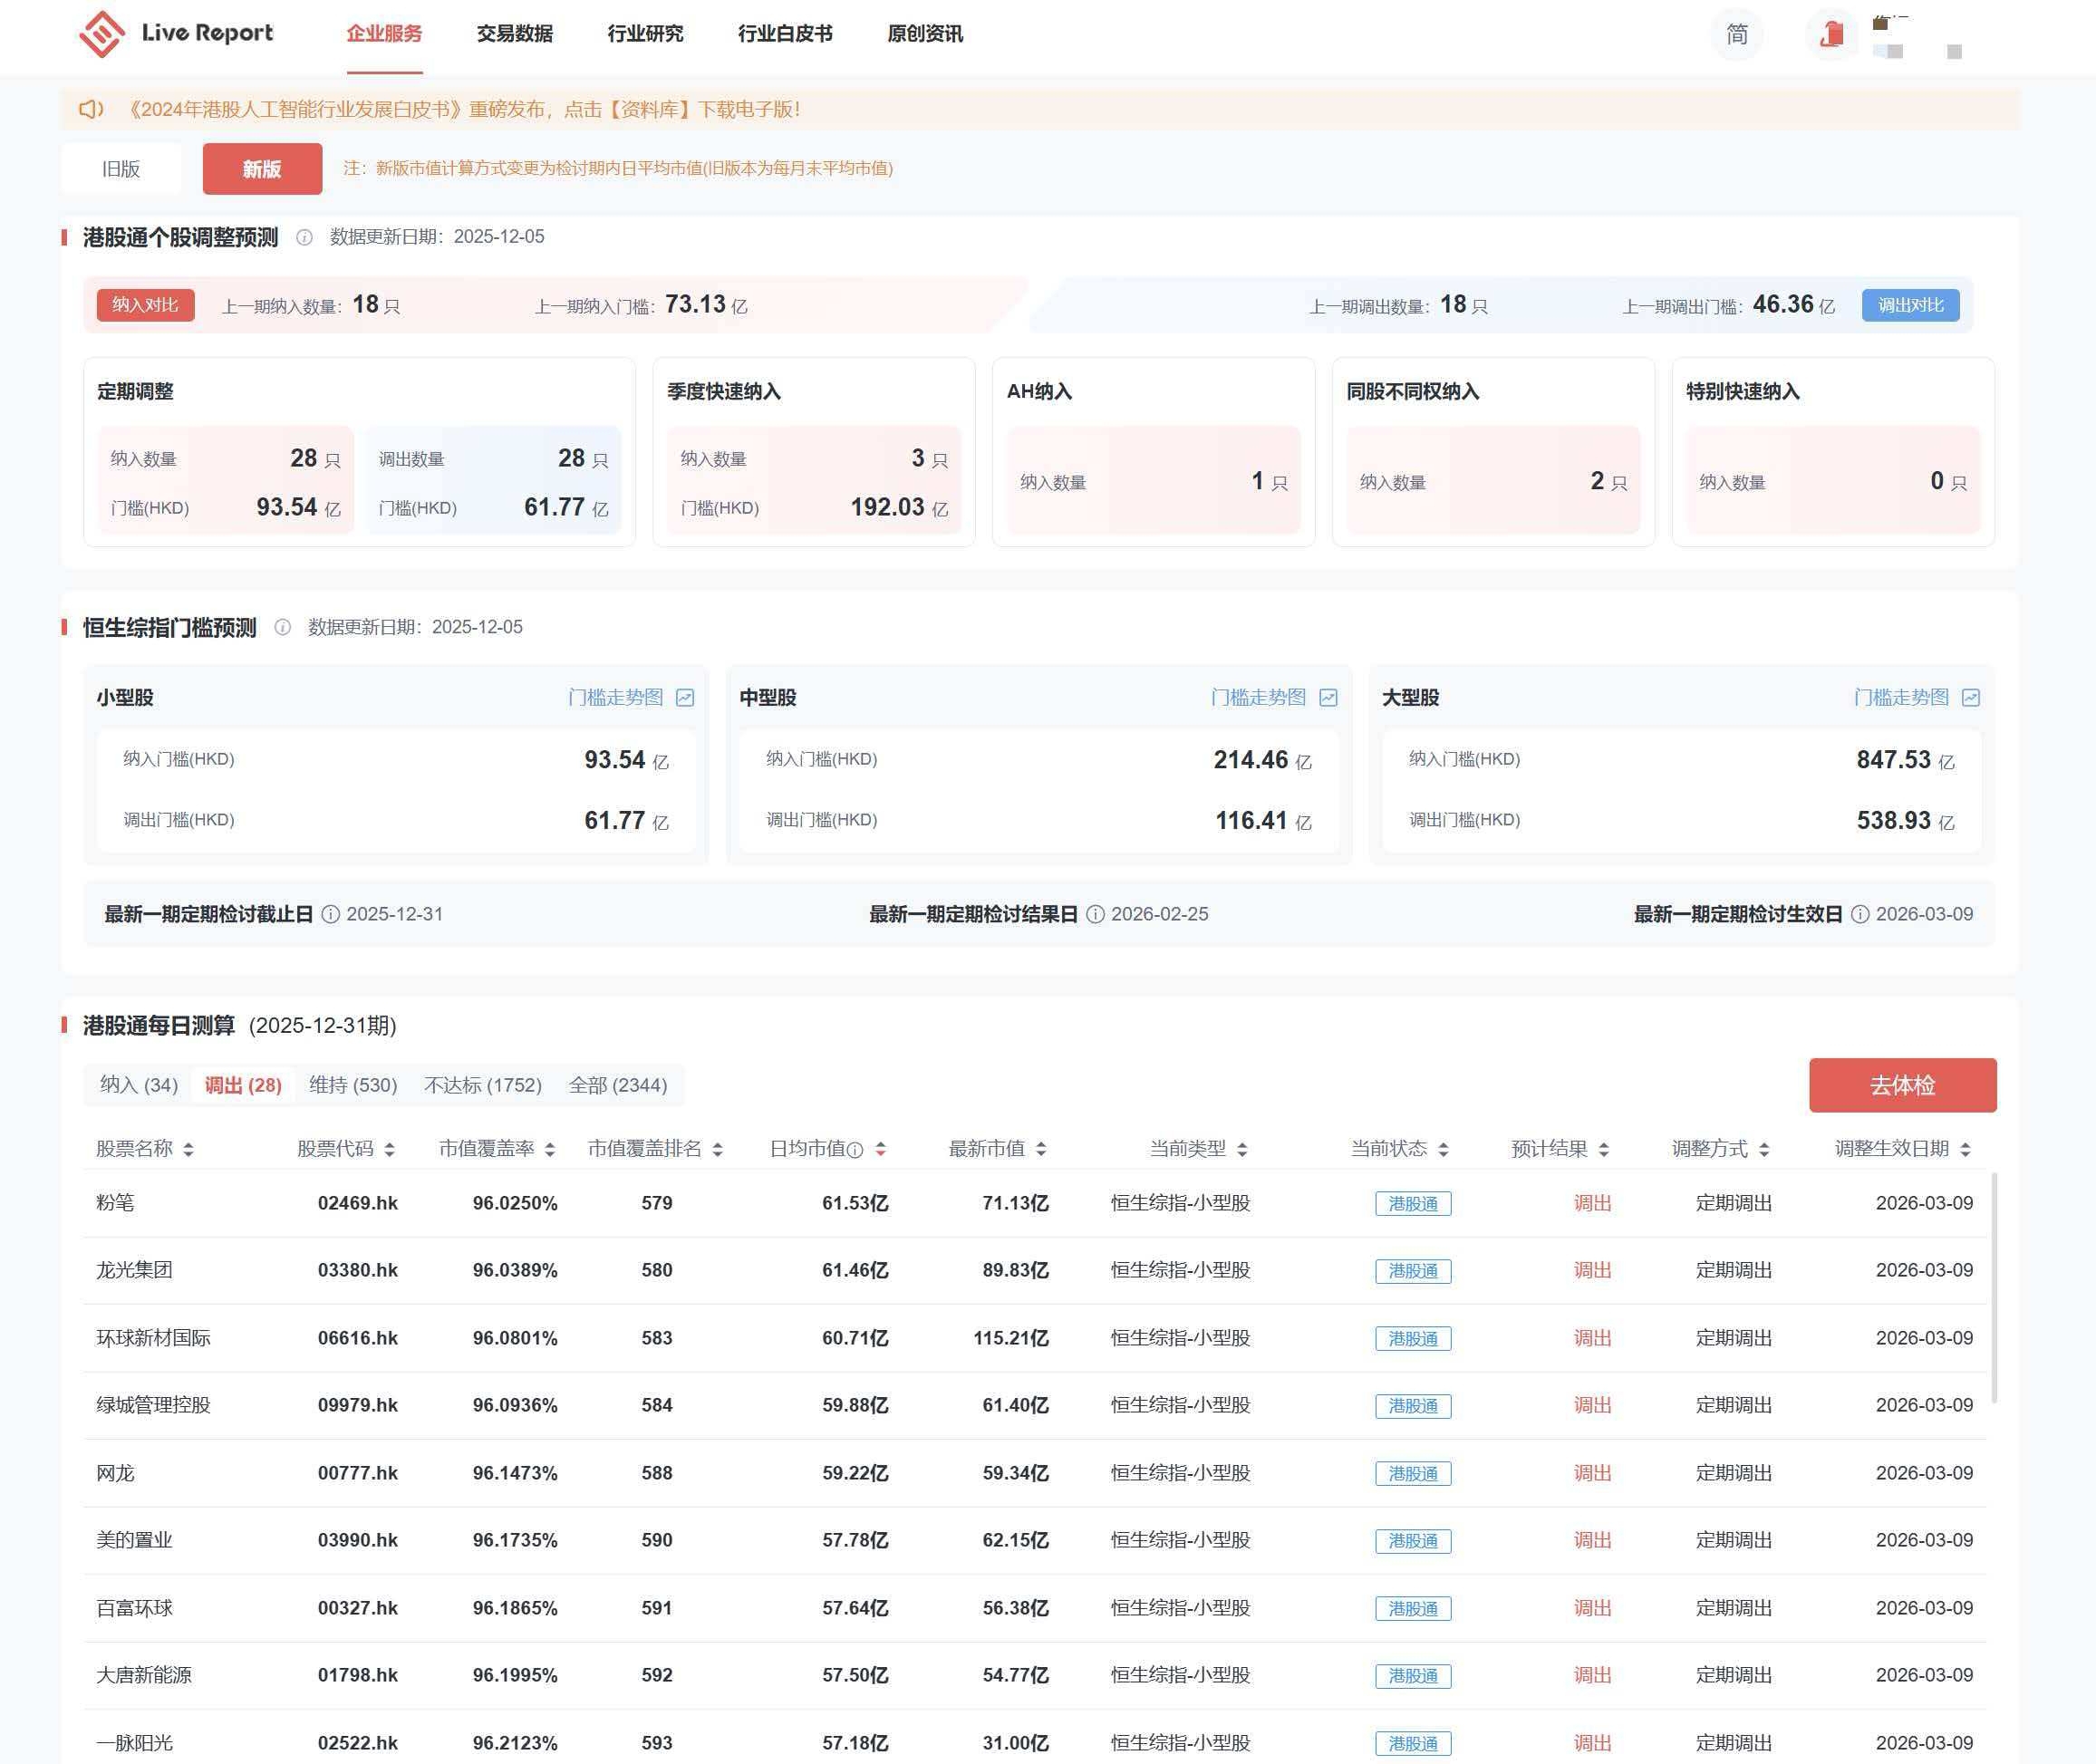The width and height of the screenshot is (2096, 1764).
Task: Select the 纳入 (34) tab
Action: (139, 1085)
